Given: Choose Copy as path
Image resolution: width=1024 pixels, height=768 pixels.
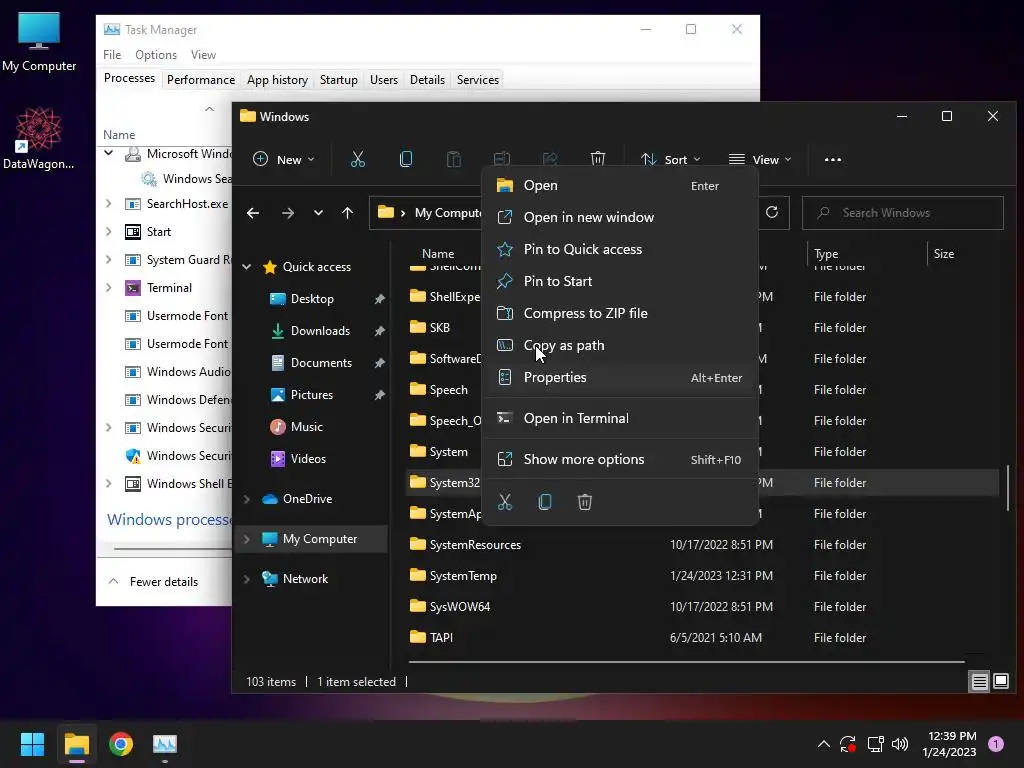Looking at the screenshot, I should (620, 345).
